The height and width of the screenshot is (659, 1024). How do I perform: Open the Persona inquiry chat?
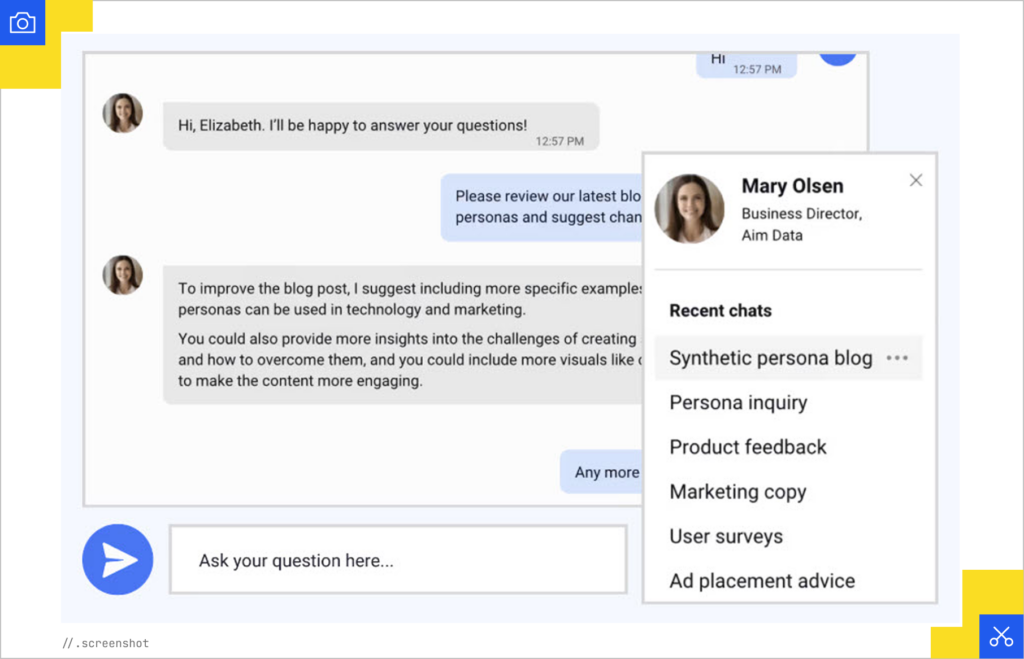tap(738, 402)
